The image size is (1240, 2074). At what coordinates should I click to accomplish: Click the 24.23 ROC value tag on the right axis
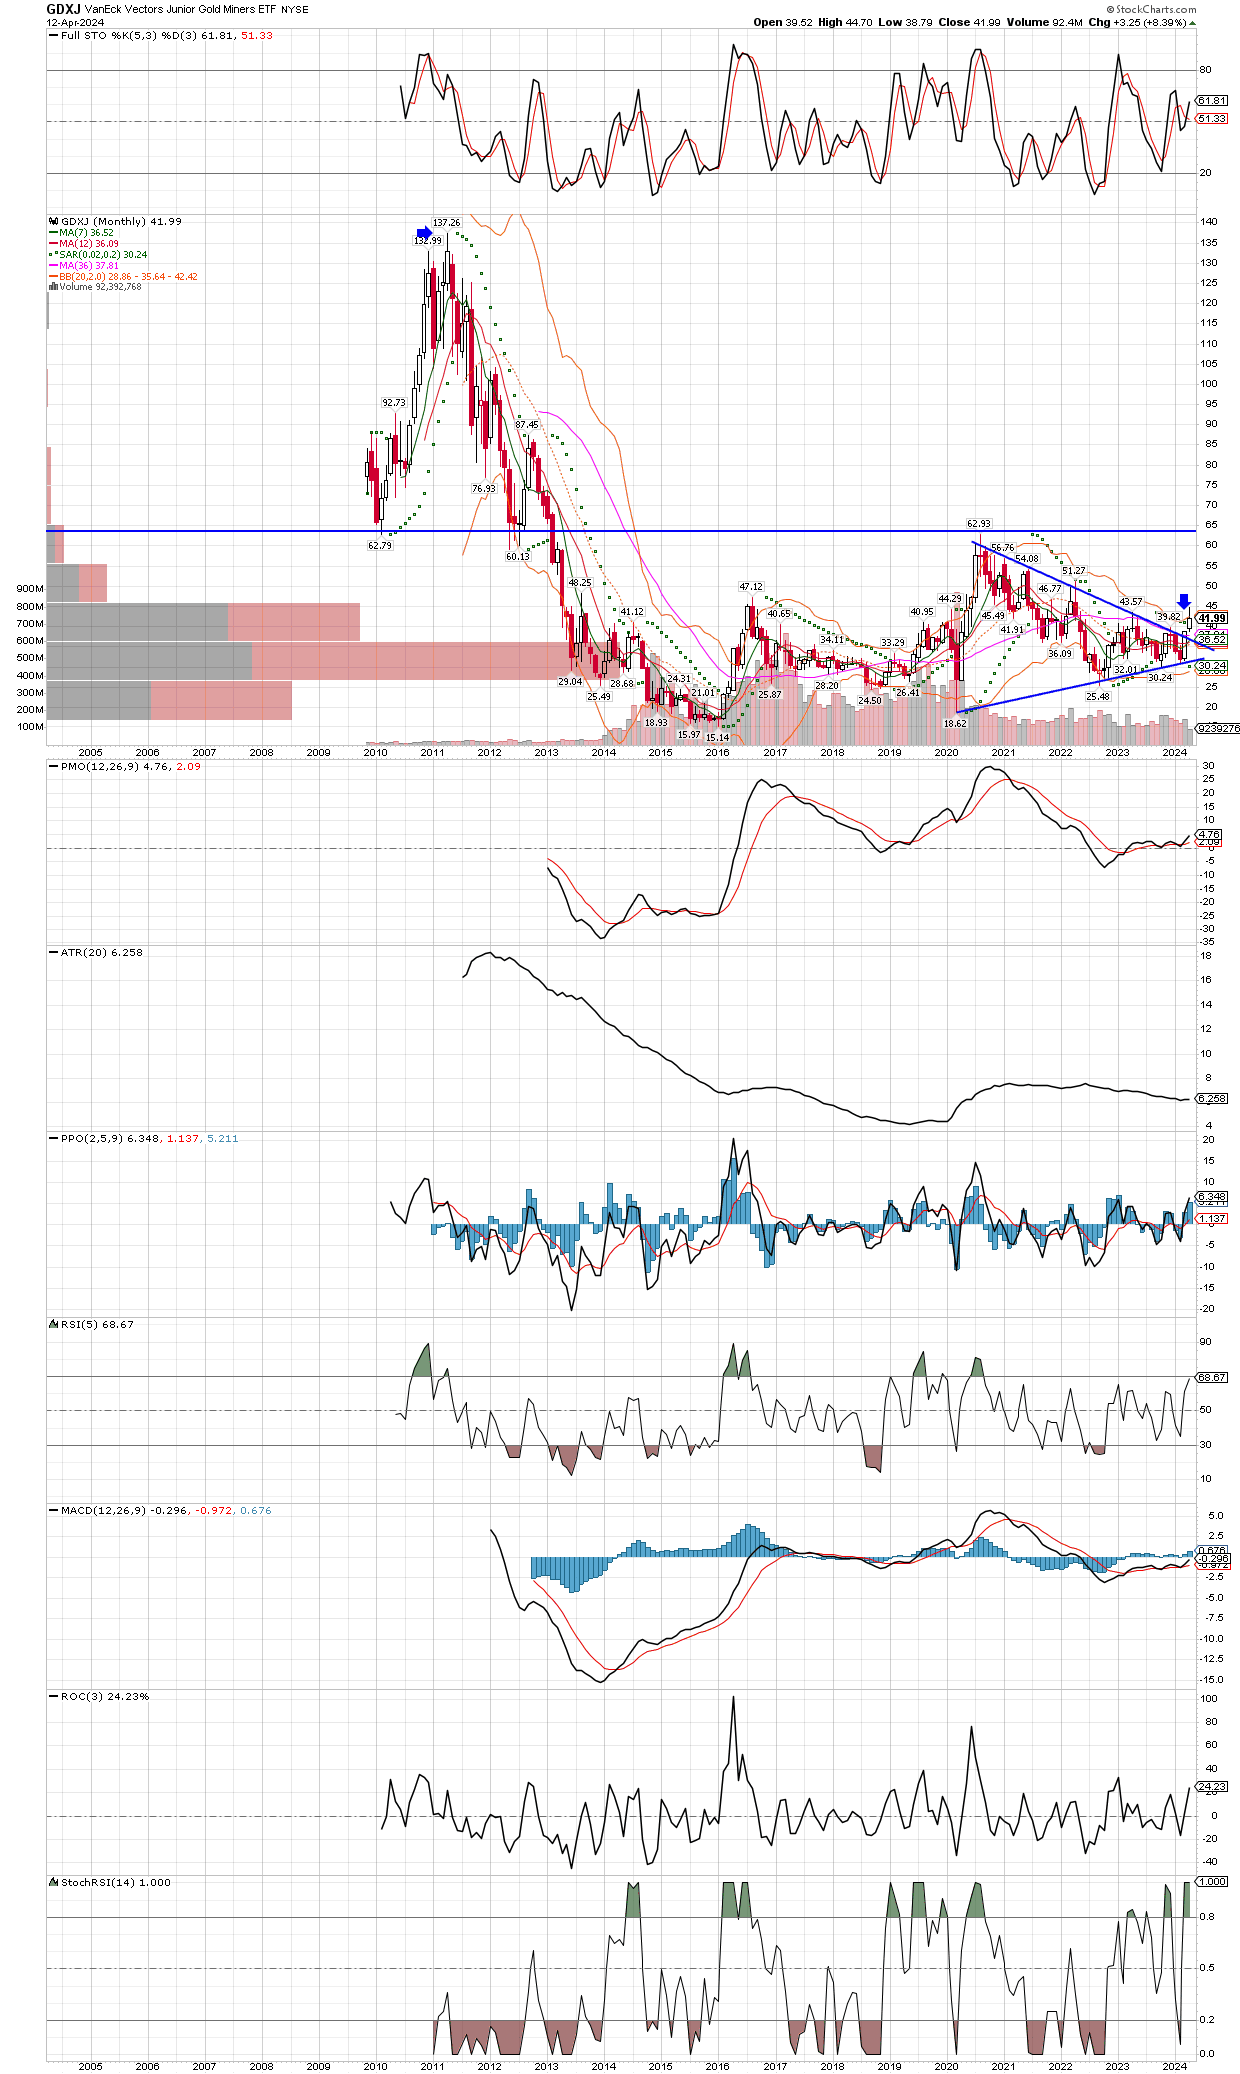[1212, 1786]
